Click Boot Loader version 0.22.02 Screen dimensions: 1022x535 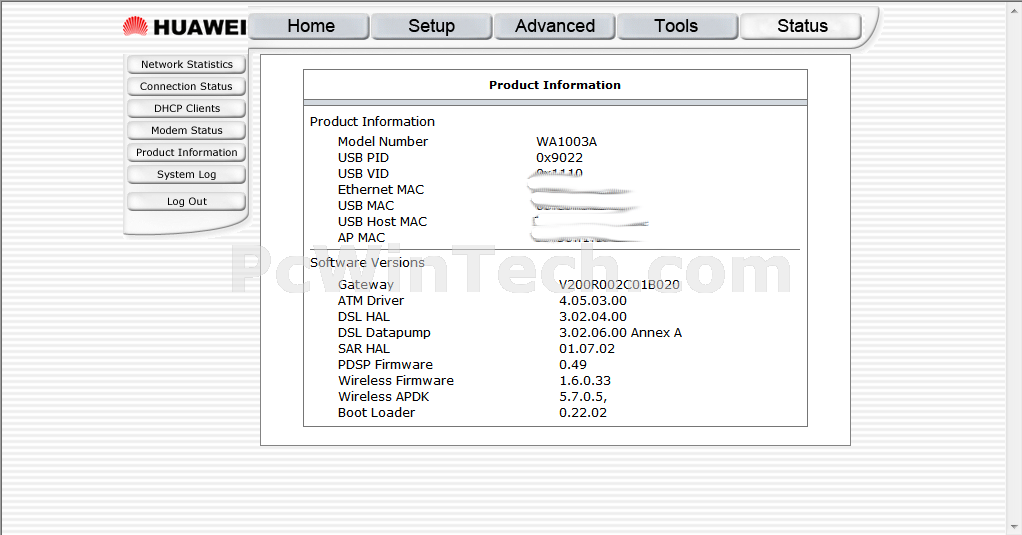coord(583,412)
